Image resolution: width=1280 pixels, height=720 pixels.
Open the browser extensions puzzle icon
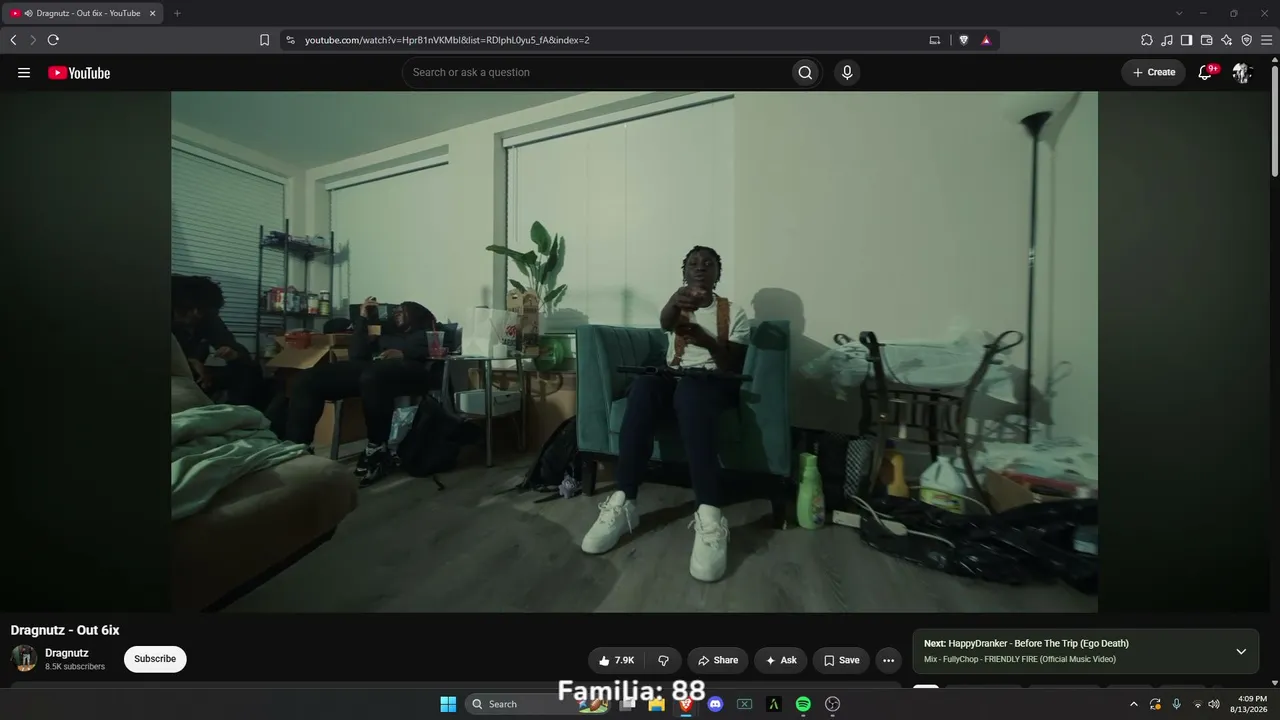(x=1147, y=40)
